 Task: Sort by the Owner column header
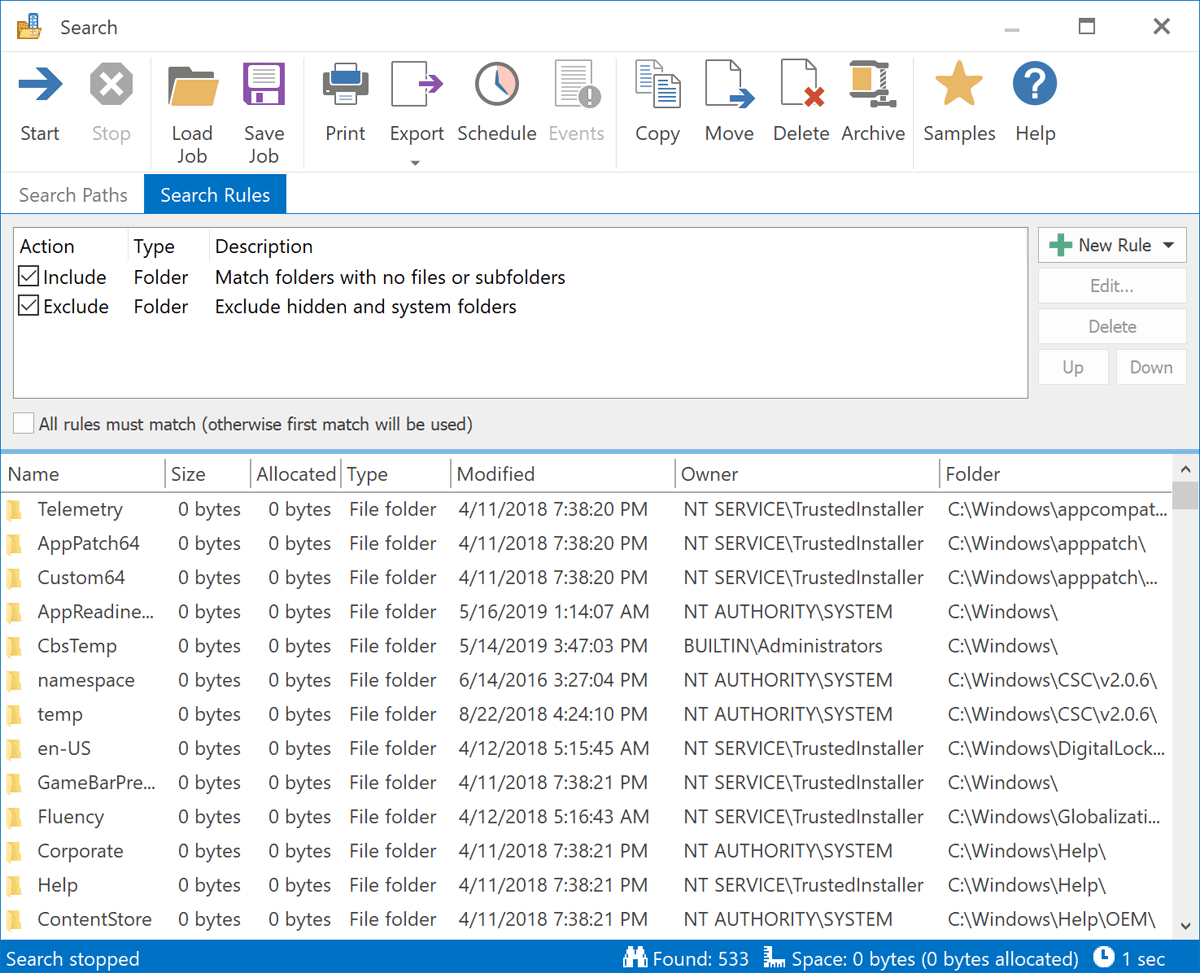(807, 474)
